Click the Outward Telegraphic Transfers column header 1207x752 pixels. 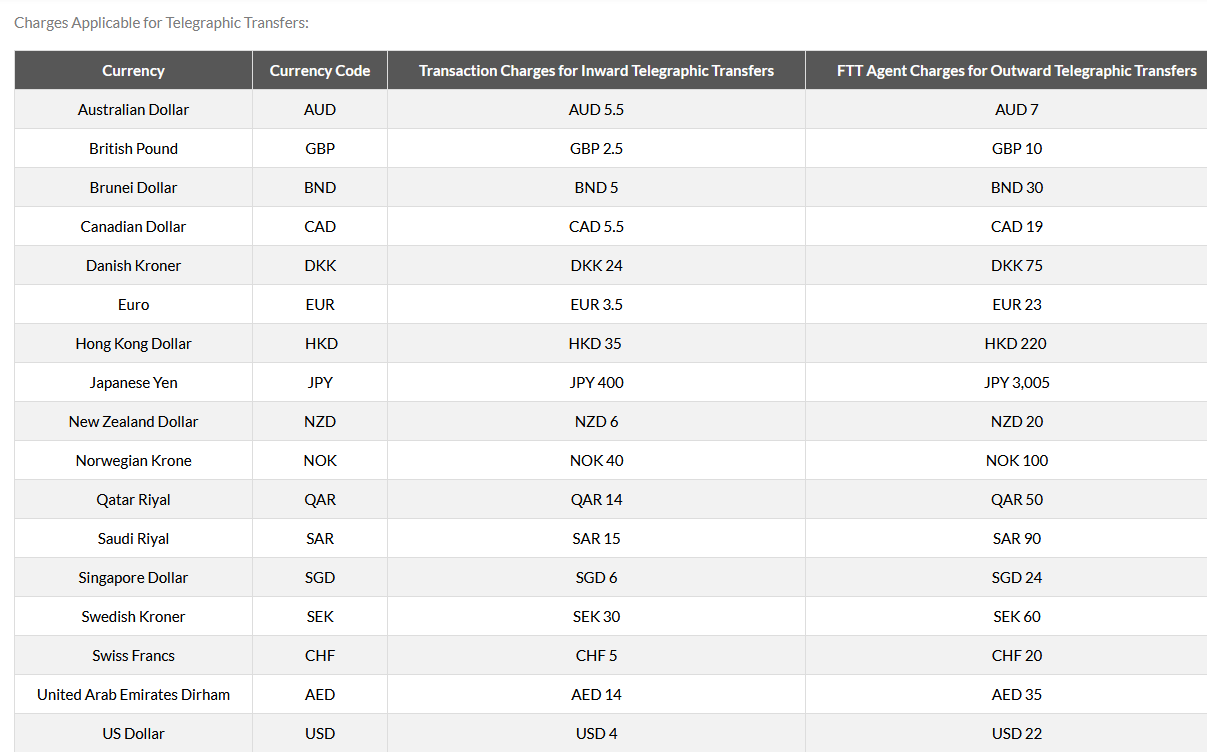[1016, 71]
